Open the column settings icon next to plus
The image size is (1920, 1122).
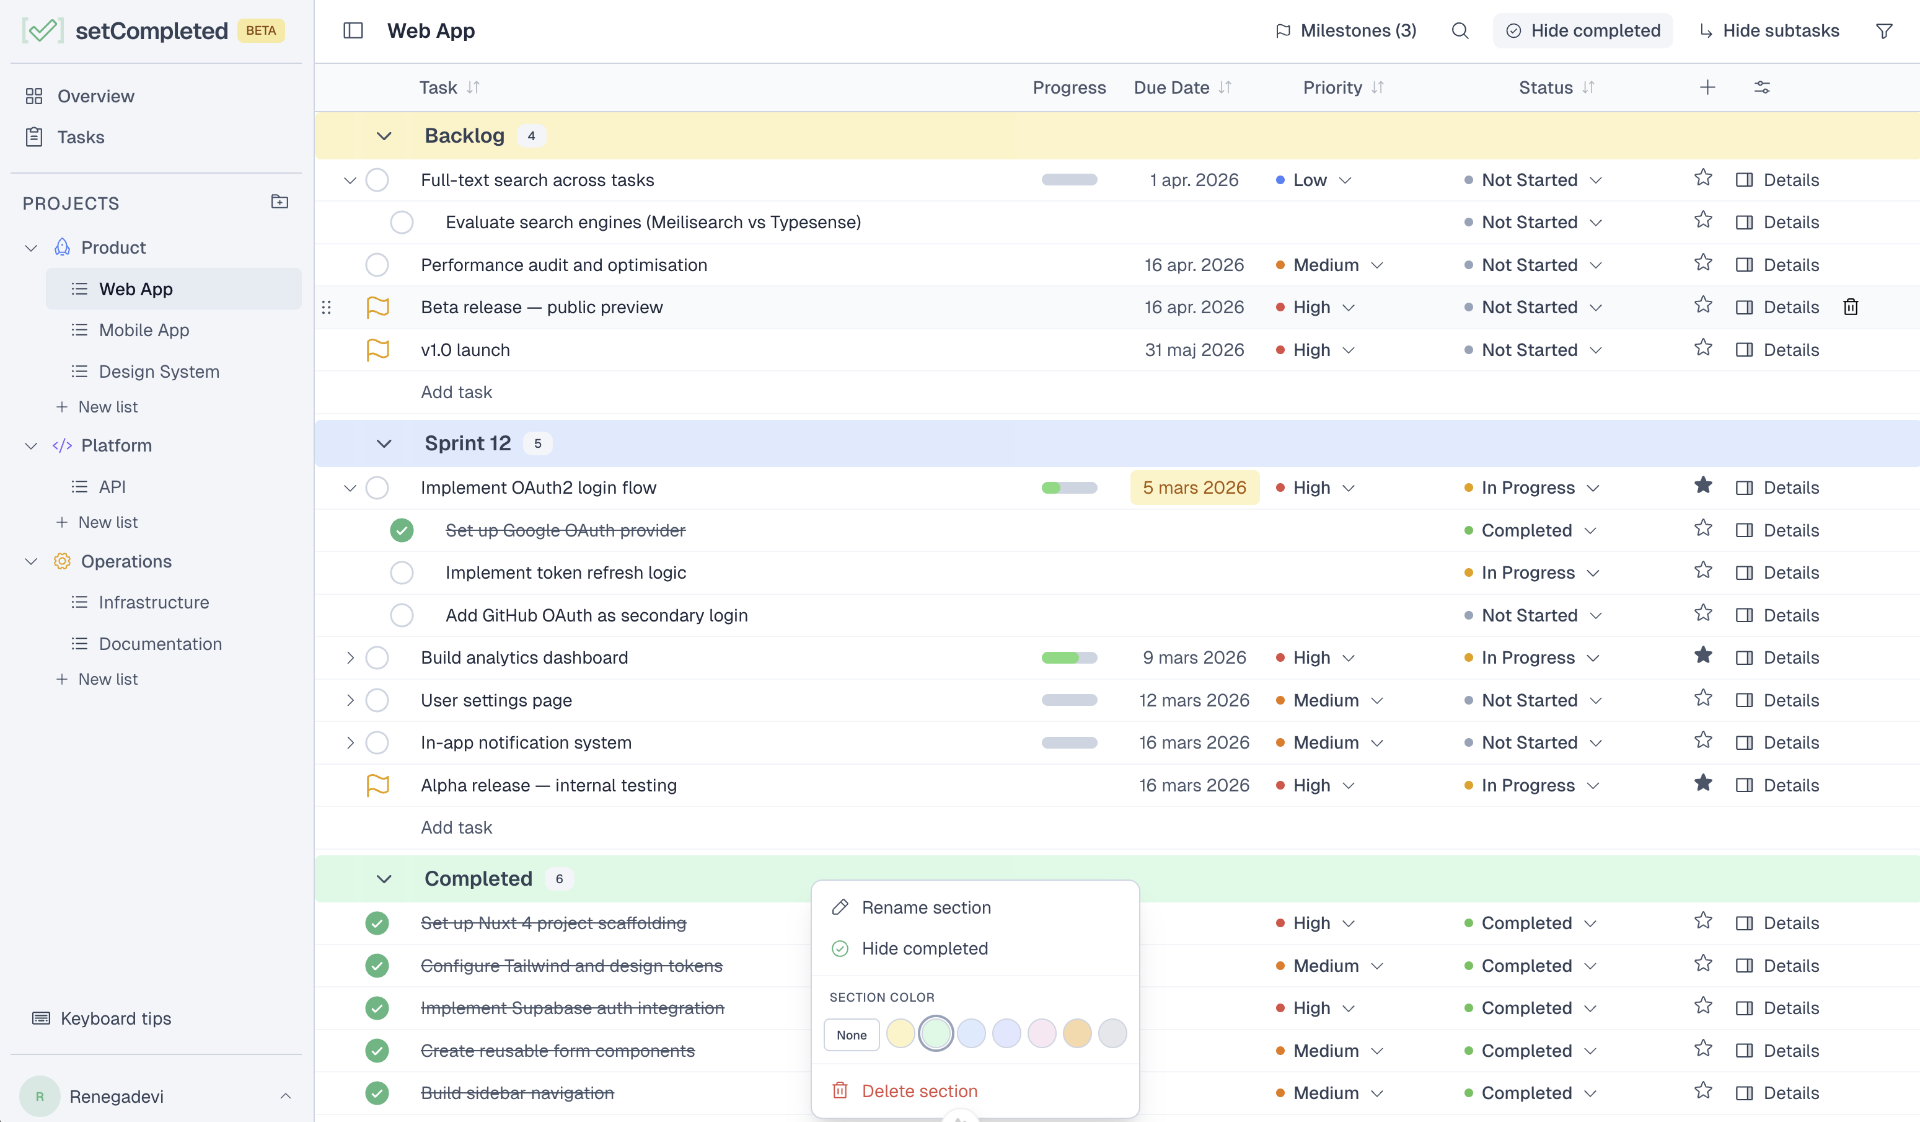[x=1762, y=87]
